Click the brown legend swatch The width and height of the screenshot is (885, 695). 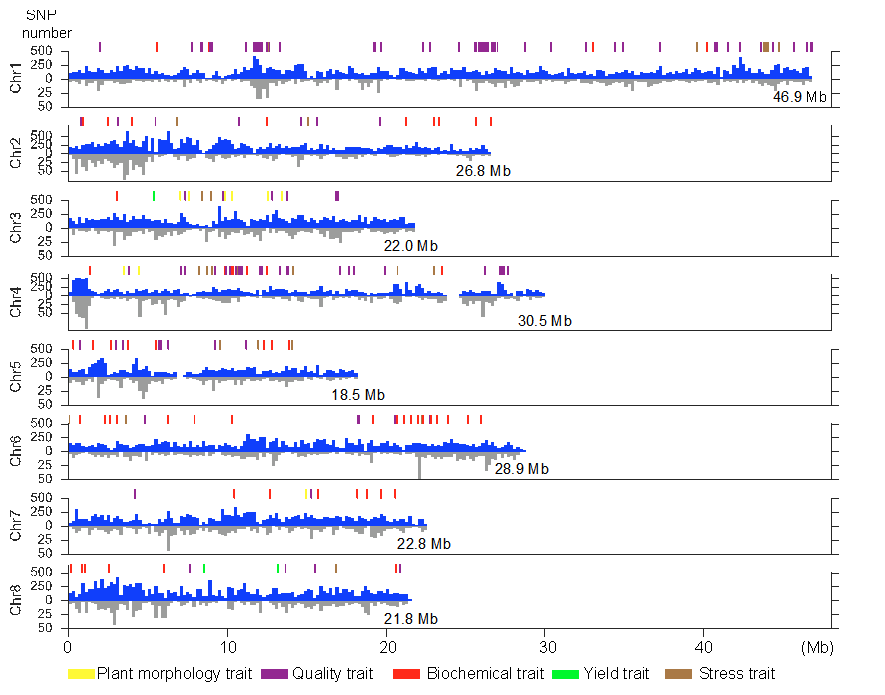click(678, 674)
